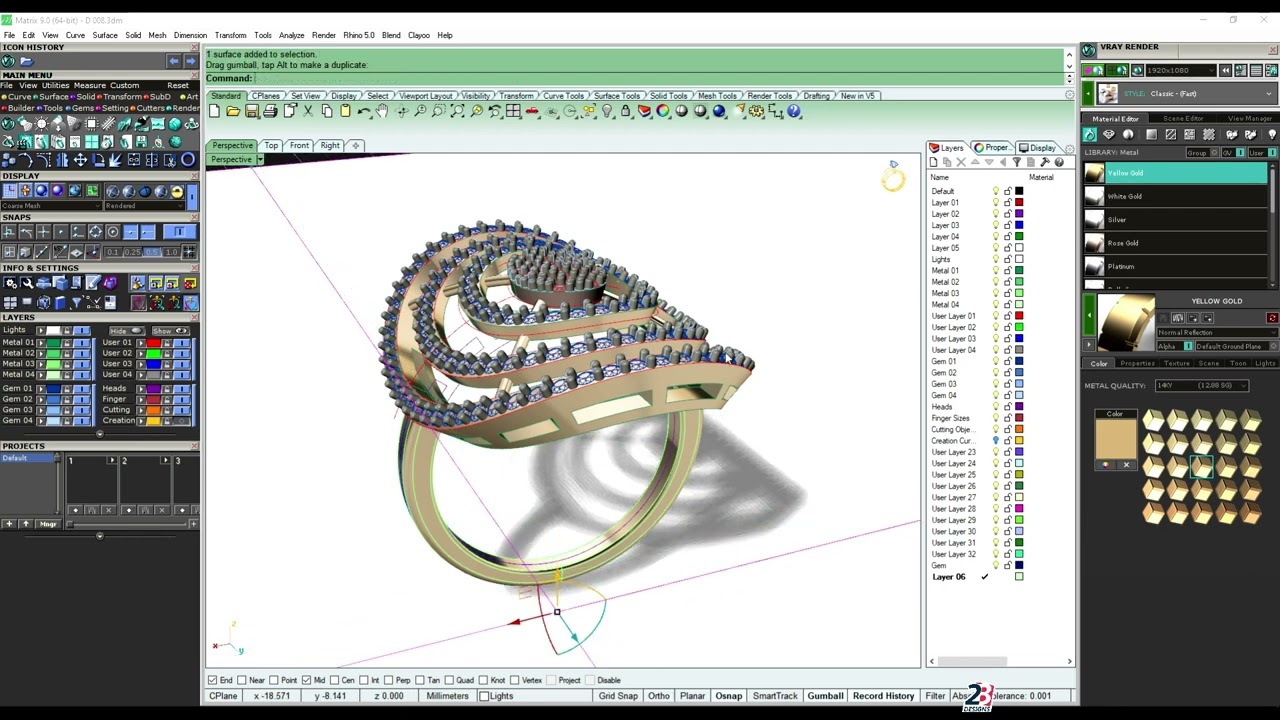Enable the Cen osnap checkbox
The image size is (1280, 720).
335,680
